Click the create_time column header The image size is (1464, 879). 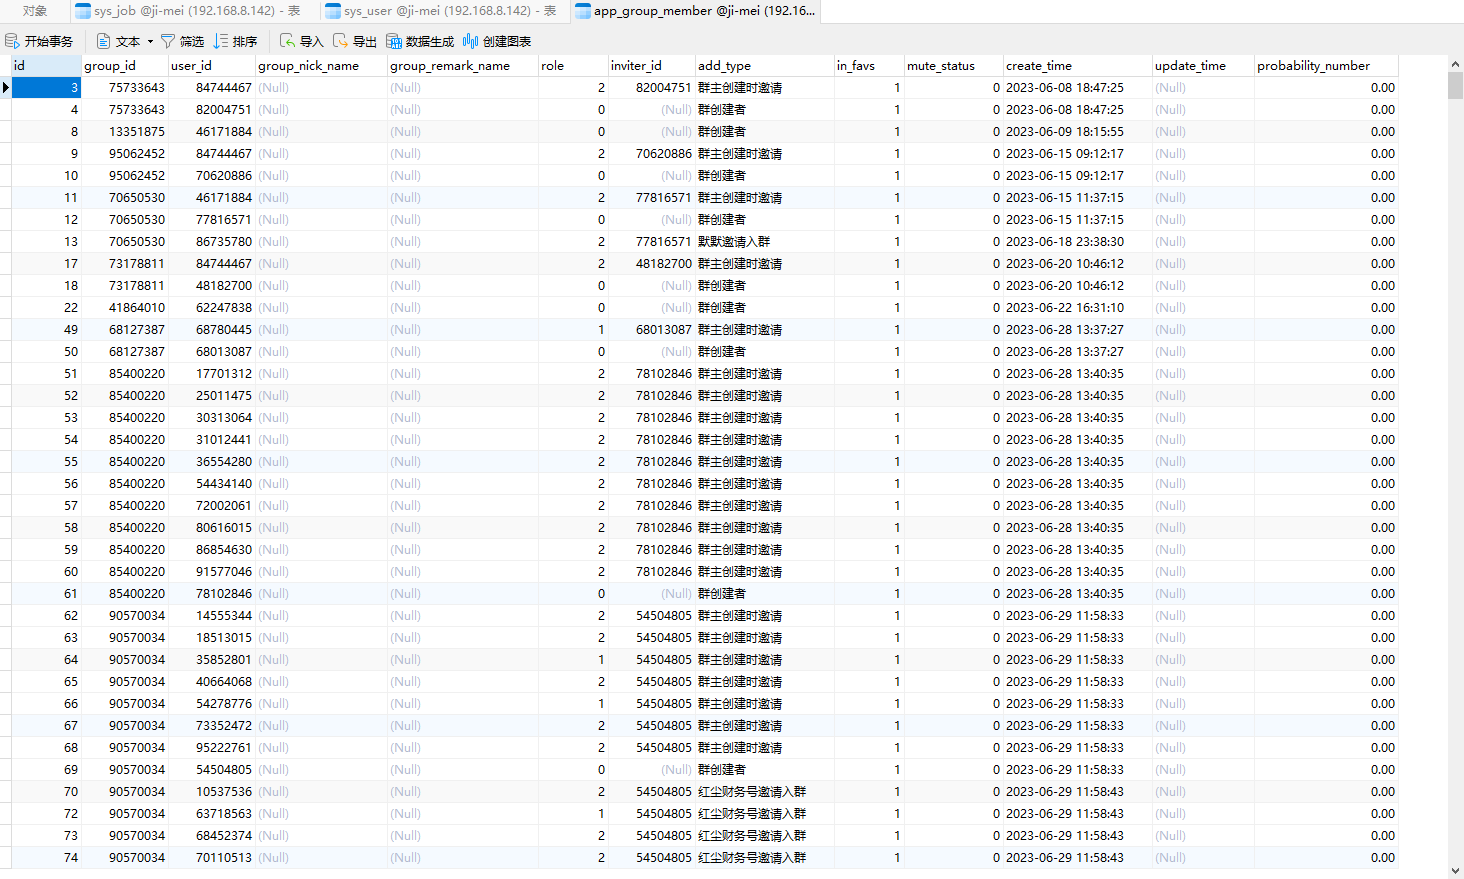tap(1076, 66)
